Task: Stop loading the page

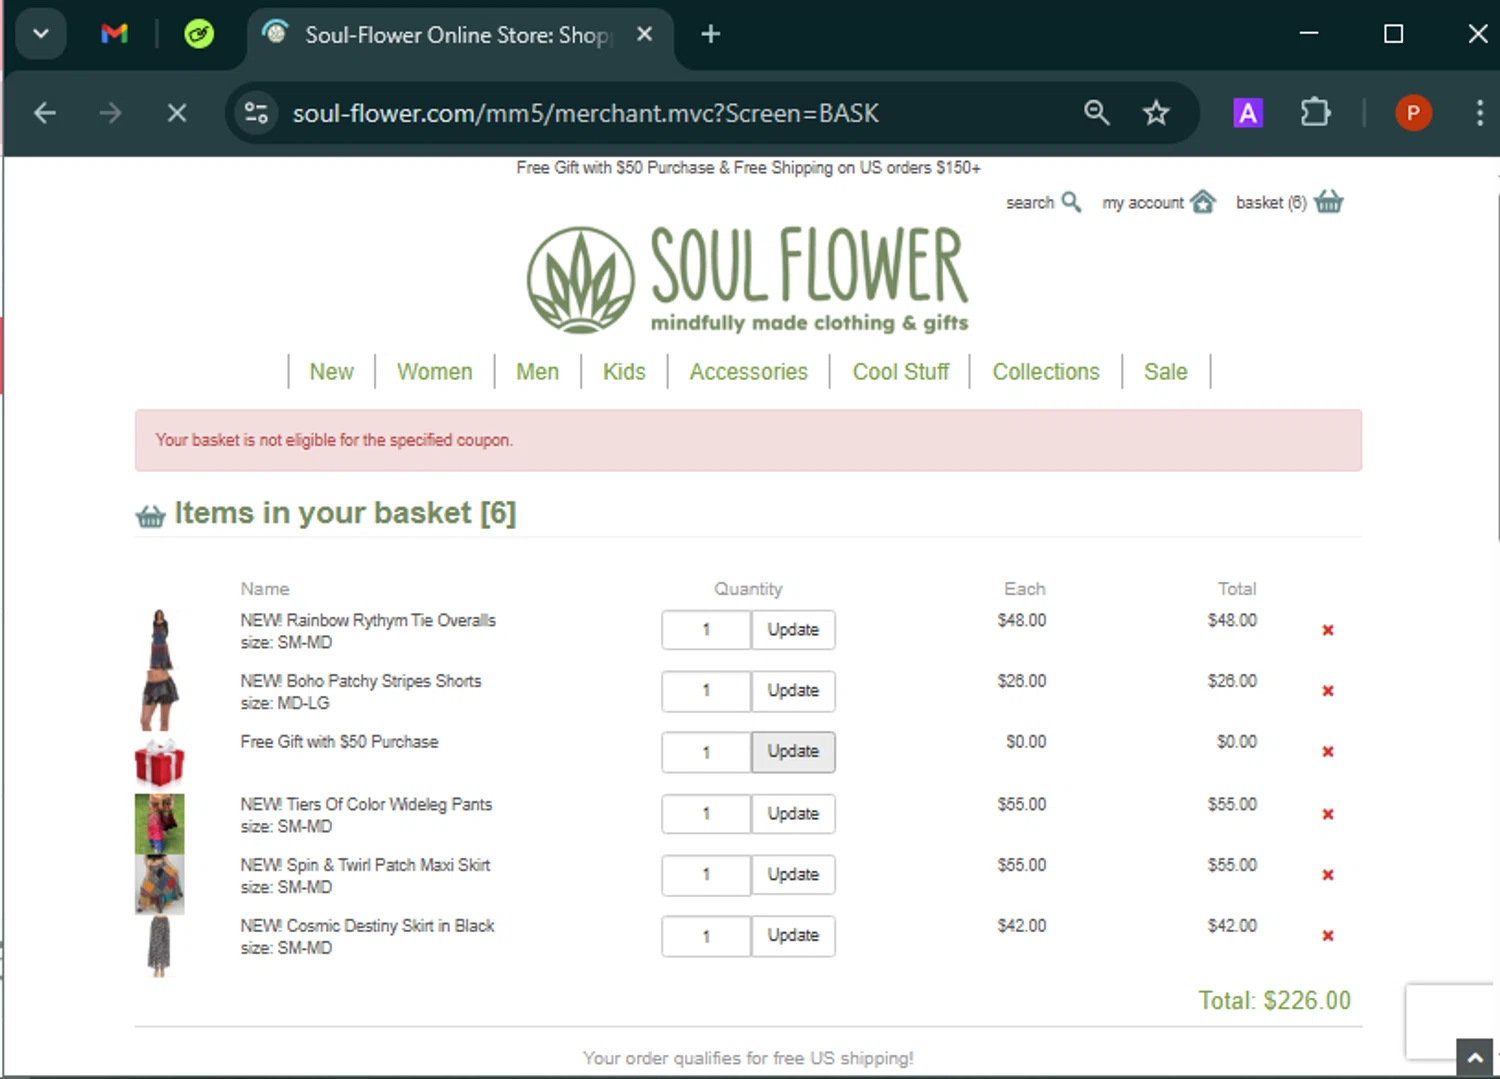Action: 177,113
